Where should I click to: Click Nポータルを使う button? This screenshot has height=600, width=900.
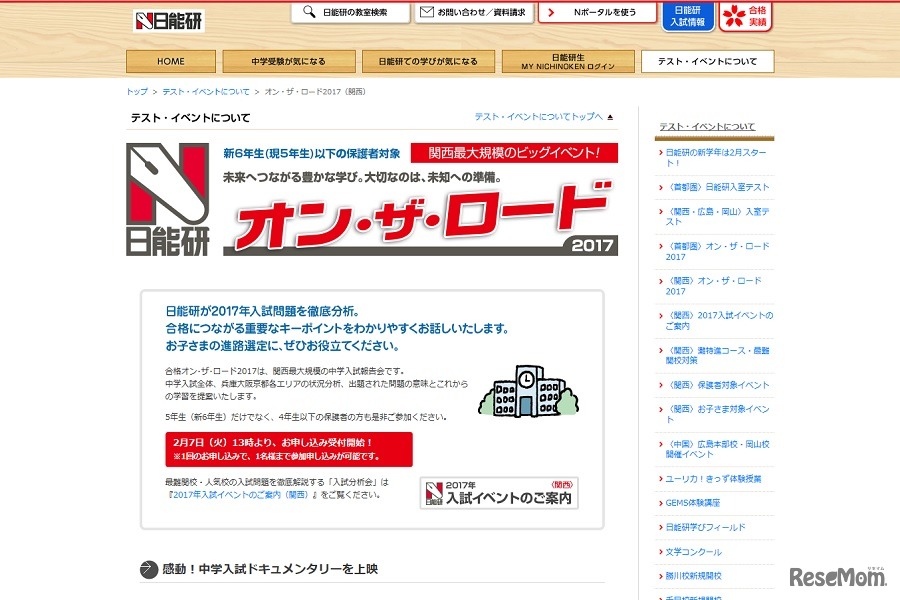[597, 12]
